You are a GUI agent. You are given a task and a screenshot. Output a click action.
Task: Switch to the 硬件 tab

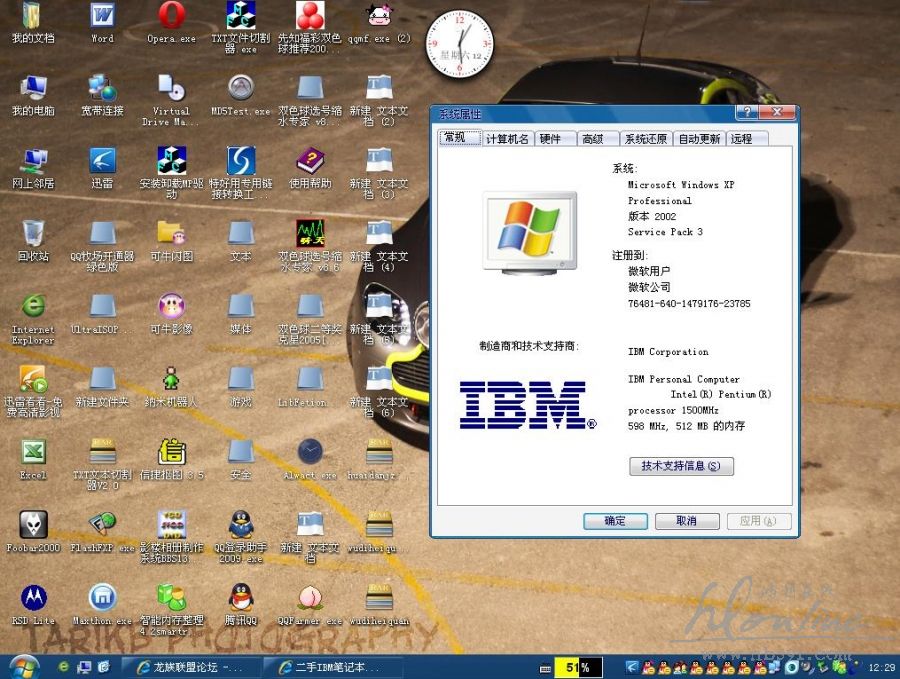click(x=555, y=139)
